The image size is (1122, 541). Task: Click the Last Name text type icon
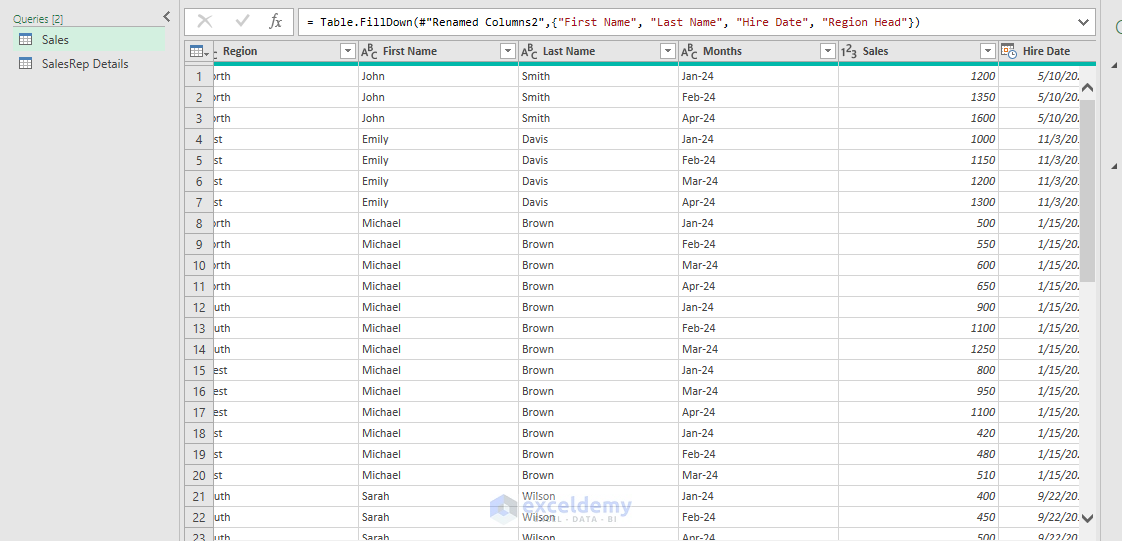tap(530, 52)
